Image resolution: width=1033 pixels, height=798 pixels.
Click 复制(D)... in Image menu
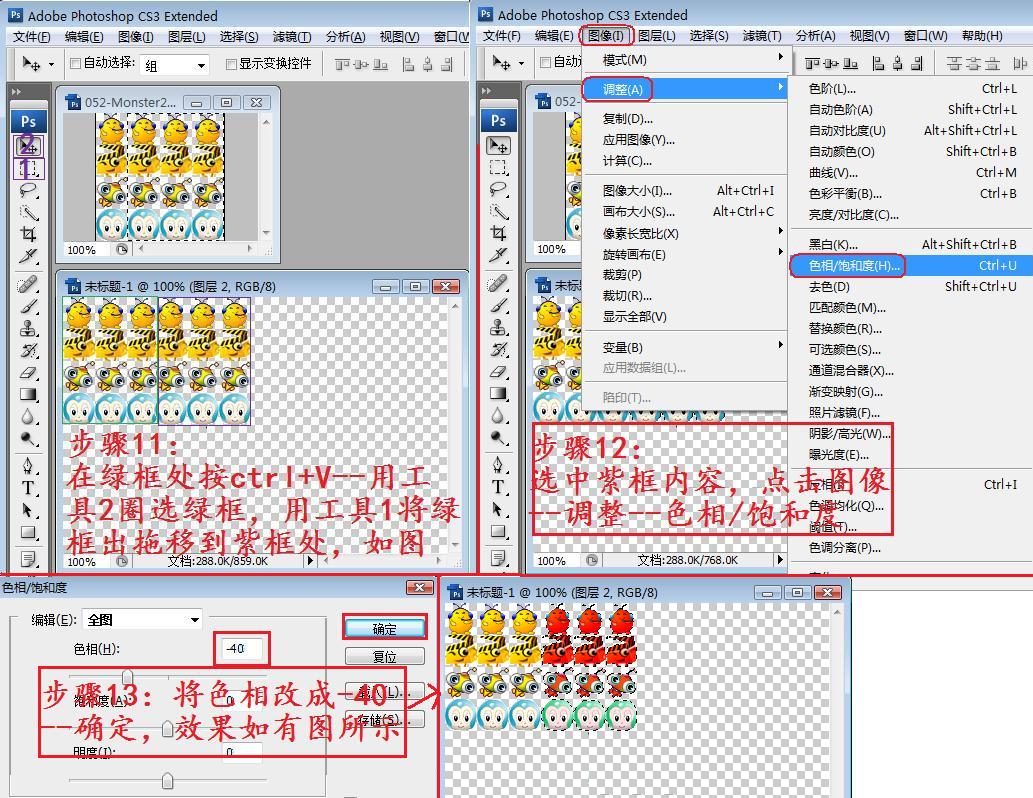(x=685, y=119)
